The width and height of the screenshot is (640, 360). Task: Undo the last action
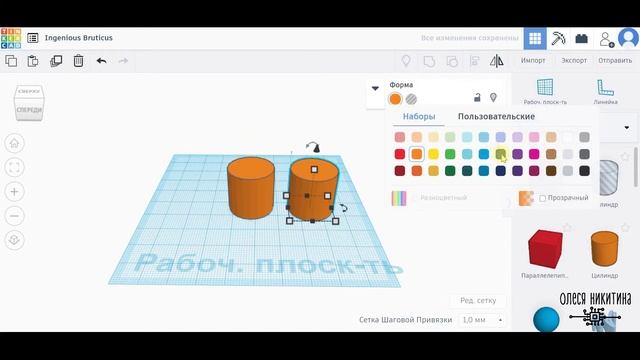pyautogui.click(x=102, y=61)
